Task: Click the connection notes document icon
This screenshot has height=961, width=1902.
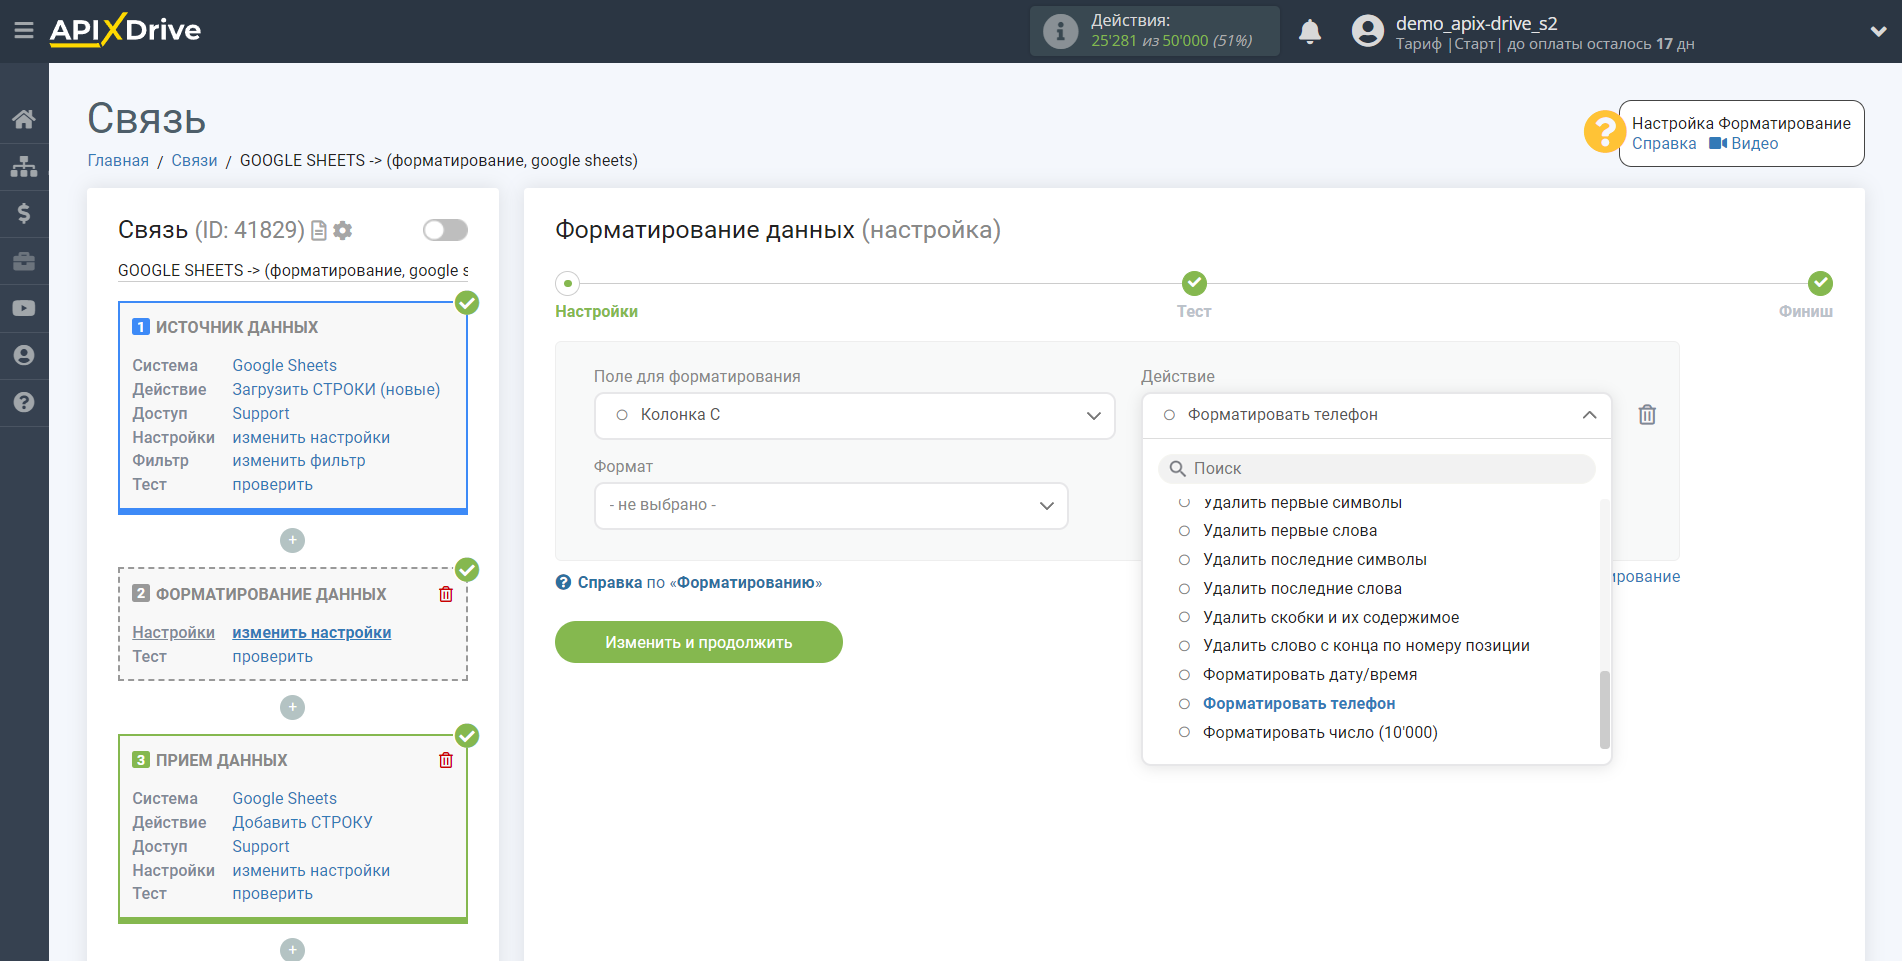Action: tap(319, 231)
